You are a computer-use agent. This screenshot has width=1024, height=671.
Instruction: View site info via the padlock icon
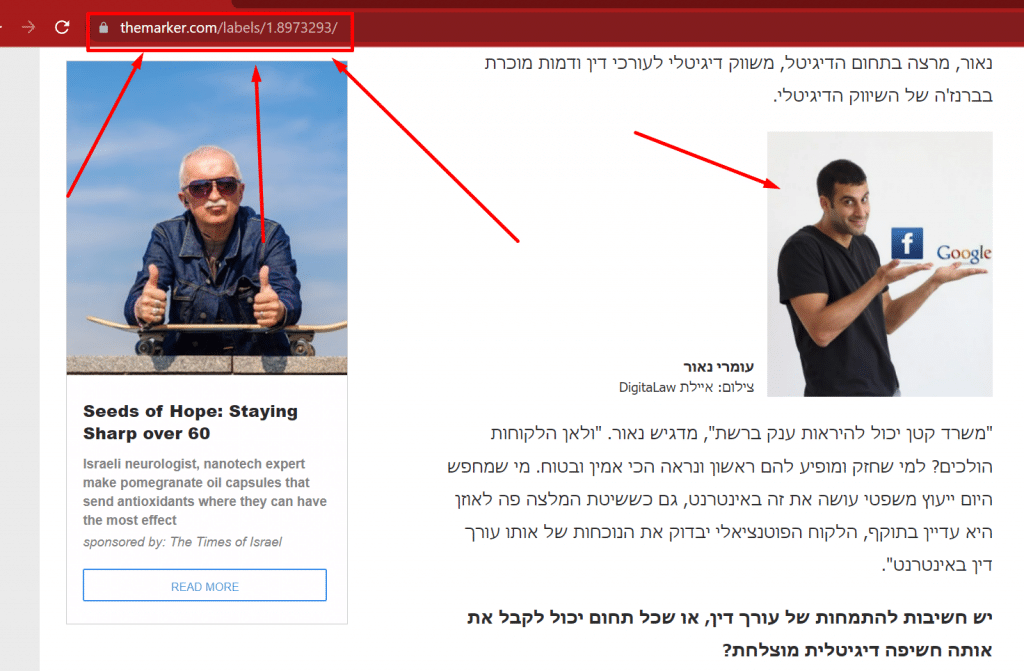pos(103,28)
